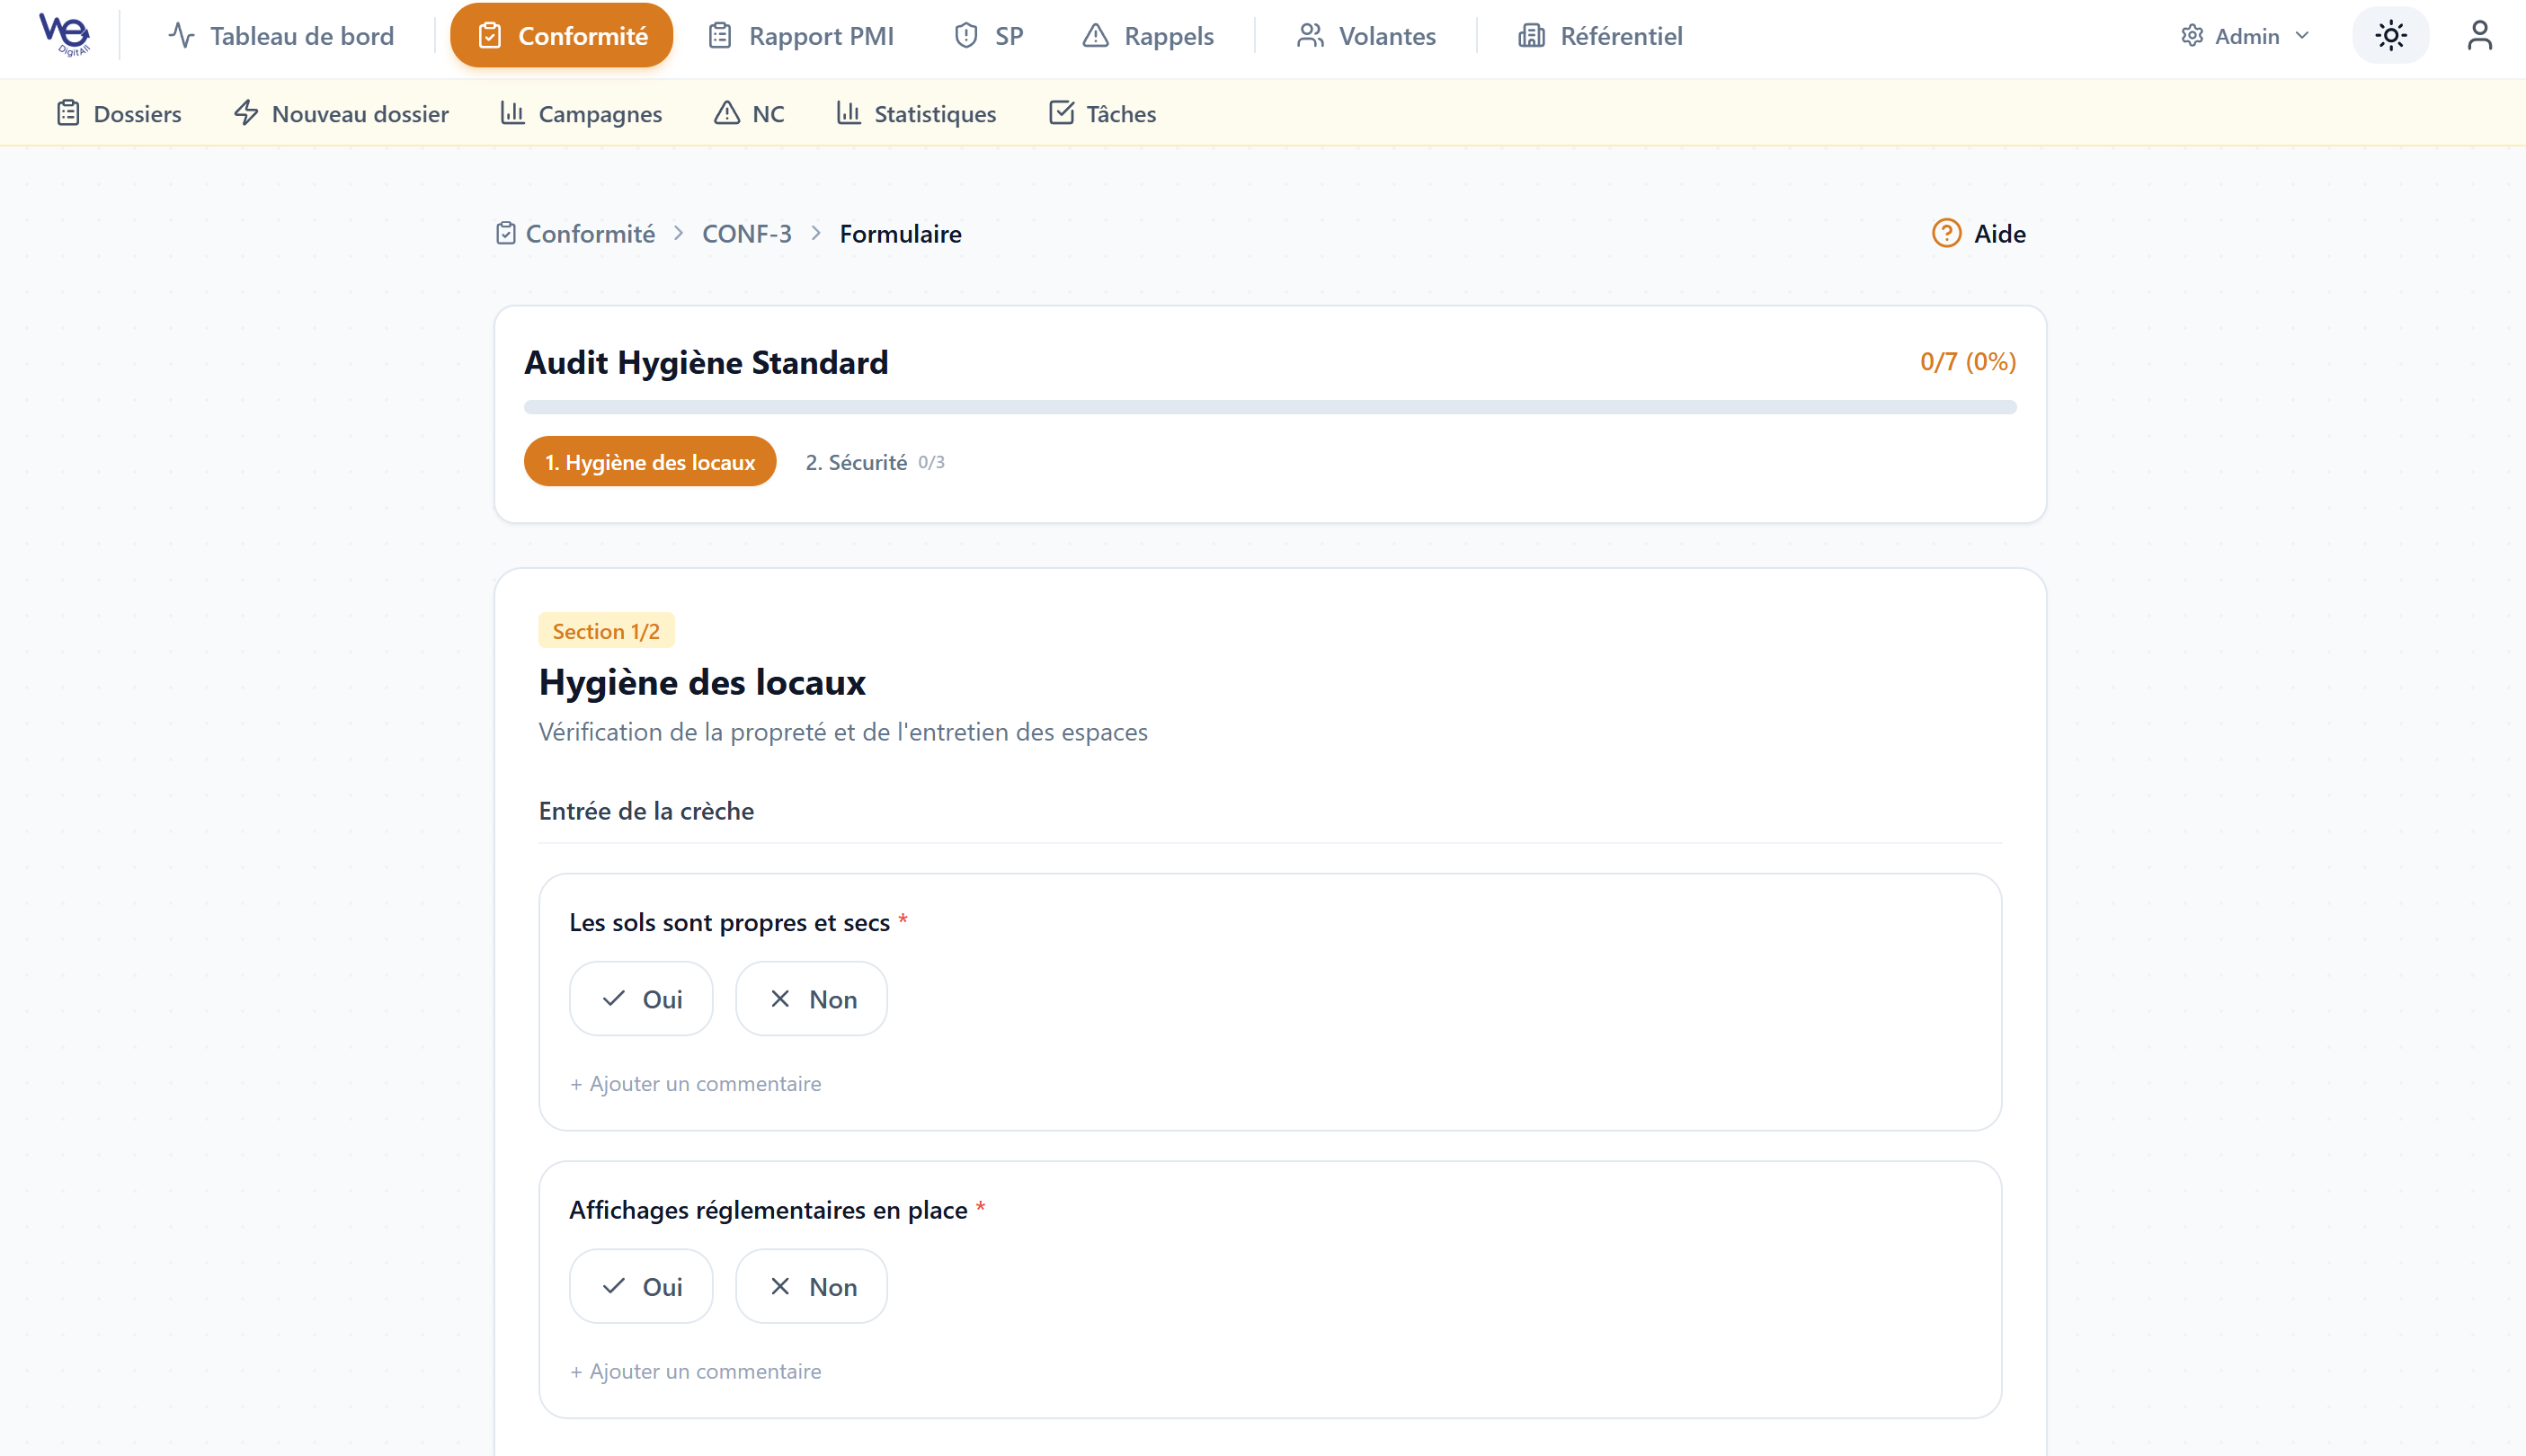Open Tableau de bord from top navigation
This screenshot has width=2526, height=1456.
click(281, 36)
